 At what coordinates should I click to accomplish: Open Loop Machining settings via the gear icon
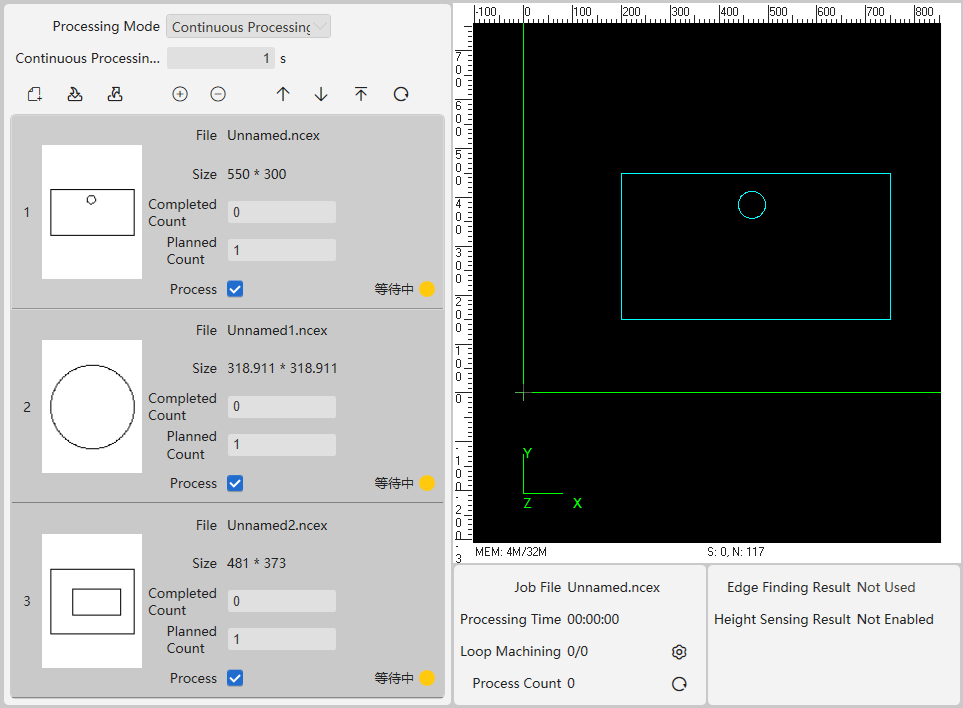679,652
